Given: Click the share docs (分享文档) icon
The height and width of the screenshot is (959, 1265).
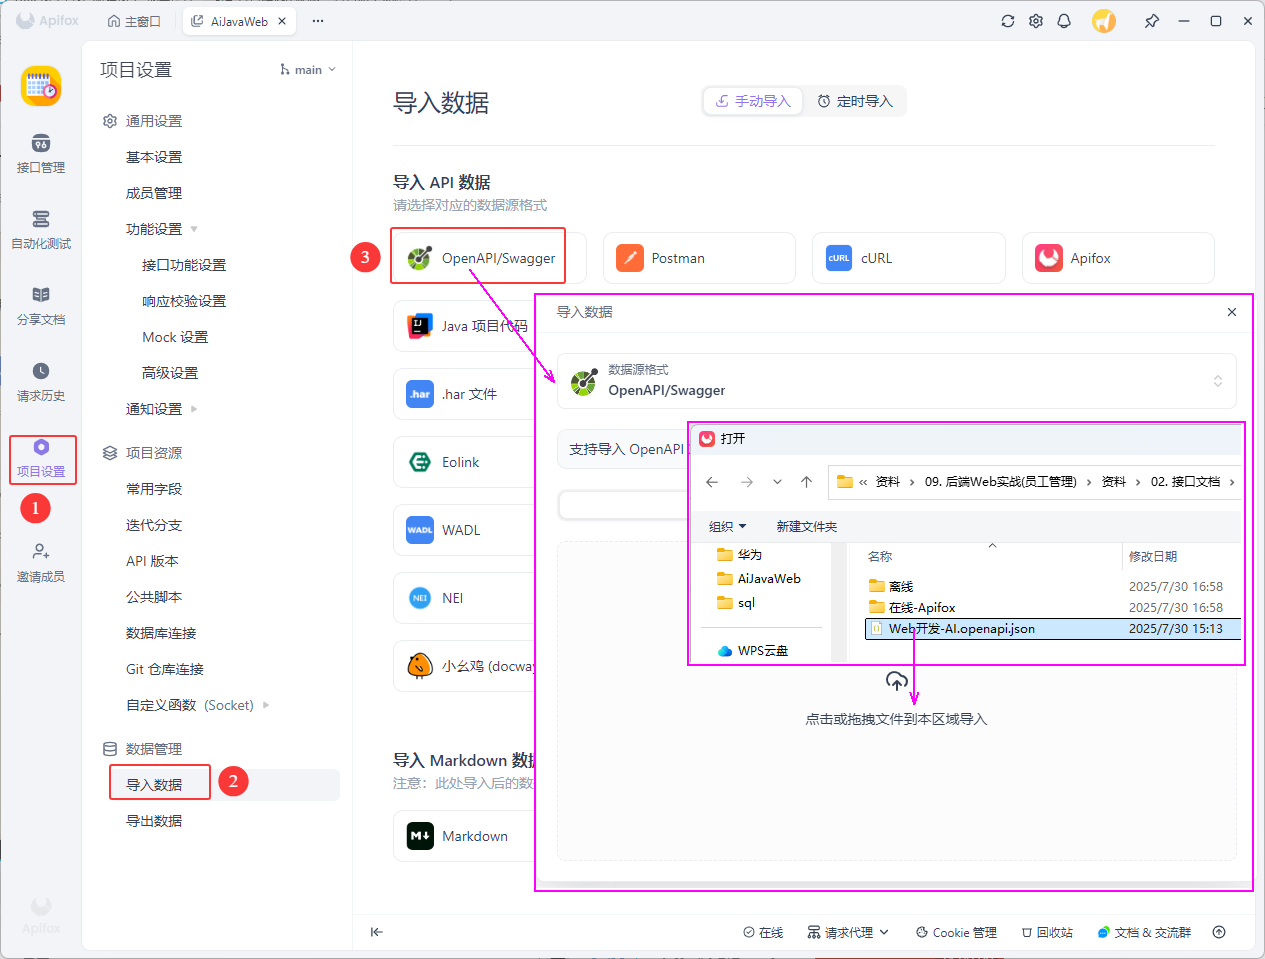Looking at the screenshot, I should point(40,305).
